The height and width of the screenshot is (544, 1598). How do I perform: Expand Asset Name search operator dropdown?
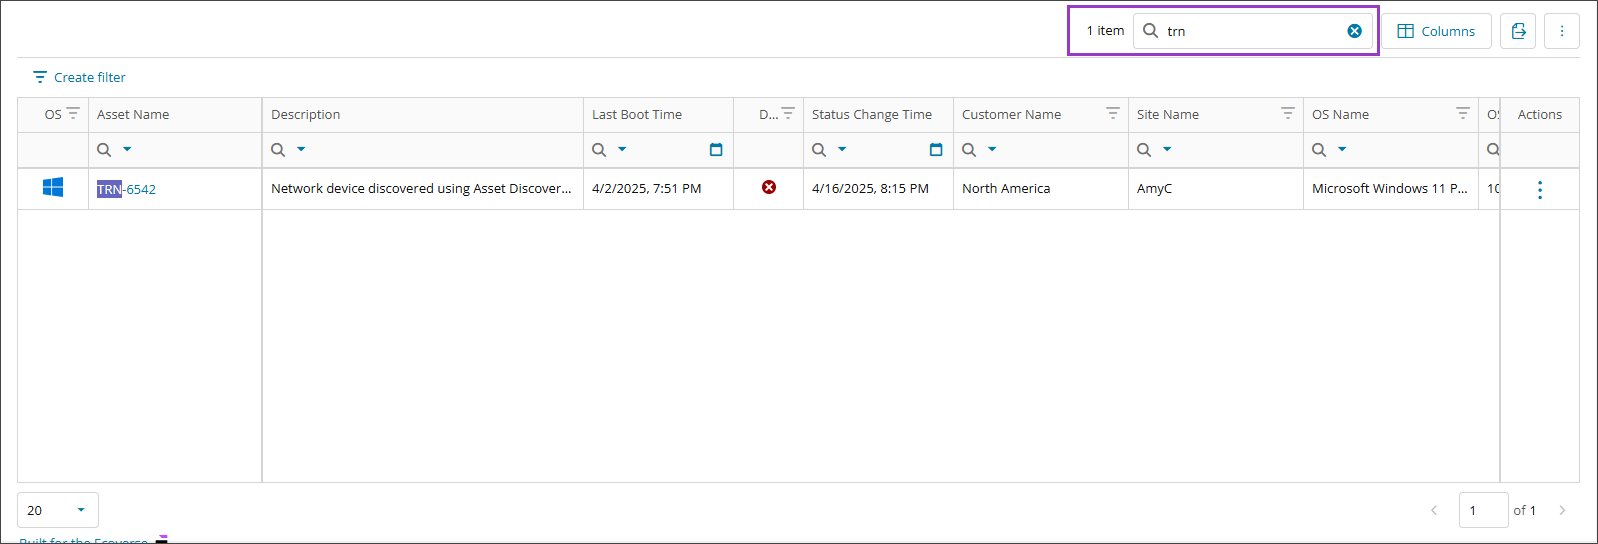coord(127,150)
